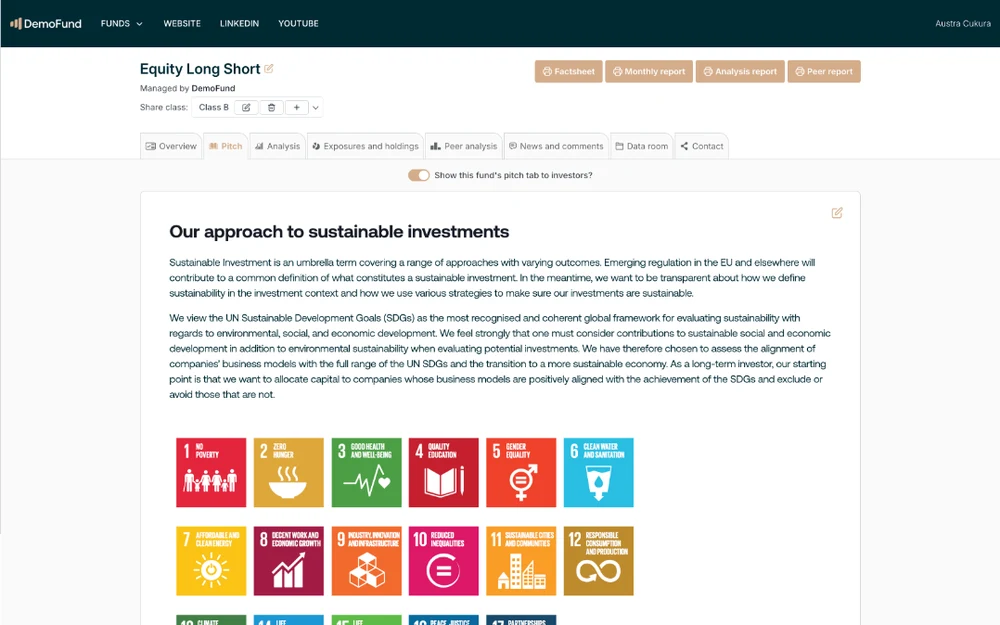Click the Zero Hunger SDG 2 tile
This screenshot has width=1000, height=625.
pos(288,473)
